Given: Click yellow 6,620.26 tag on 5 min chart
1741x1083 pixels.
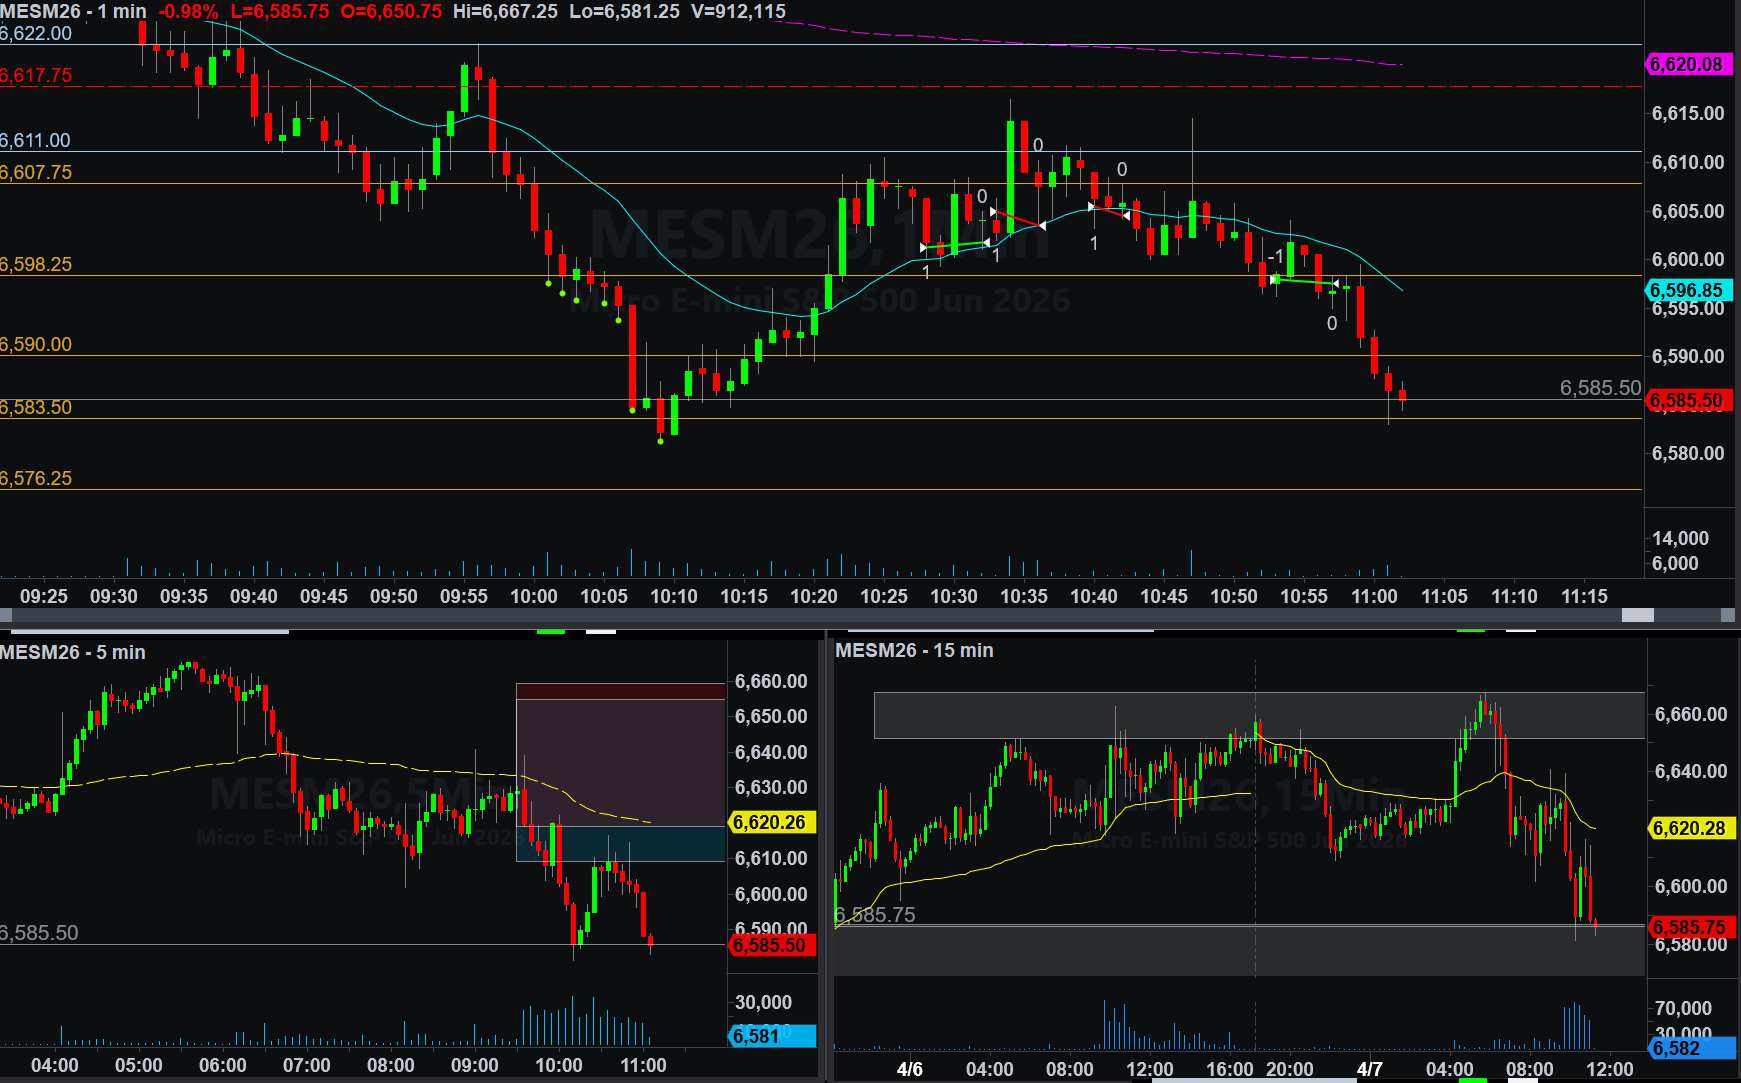Looking at the screenshot, I should click(x=770, y=822).
